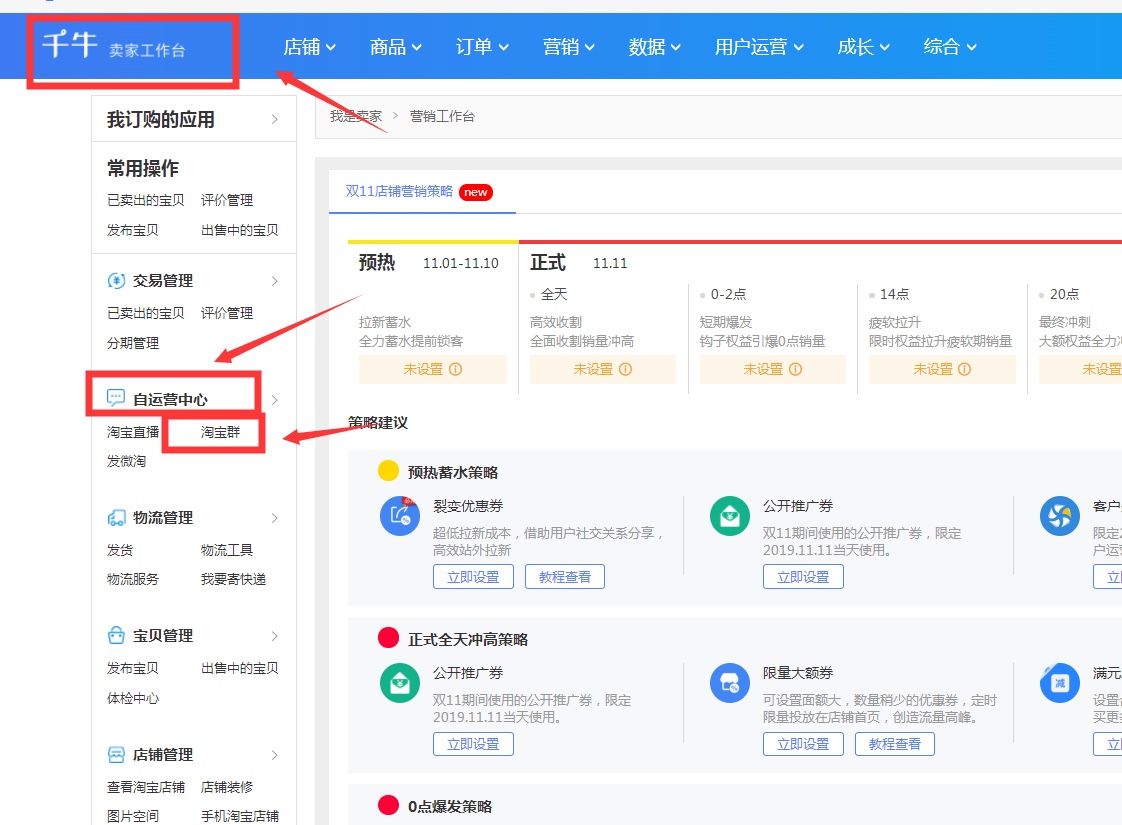Click 未设置 under 全天 高效收割
This screenshot has height=825, width=1122.
pyautogui.click(x=603, y=369)
